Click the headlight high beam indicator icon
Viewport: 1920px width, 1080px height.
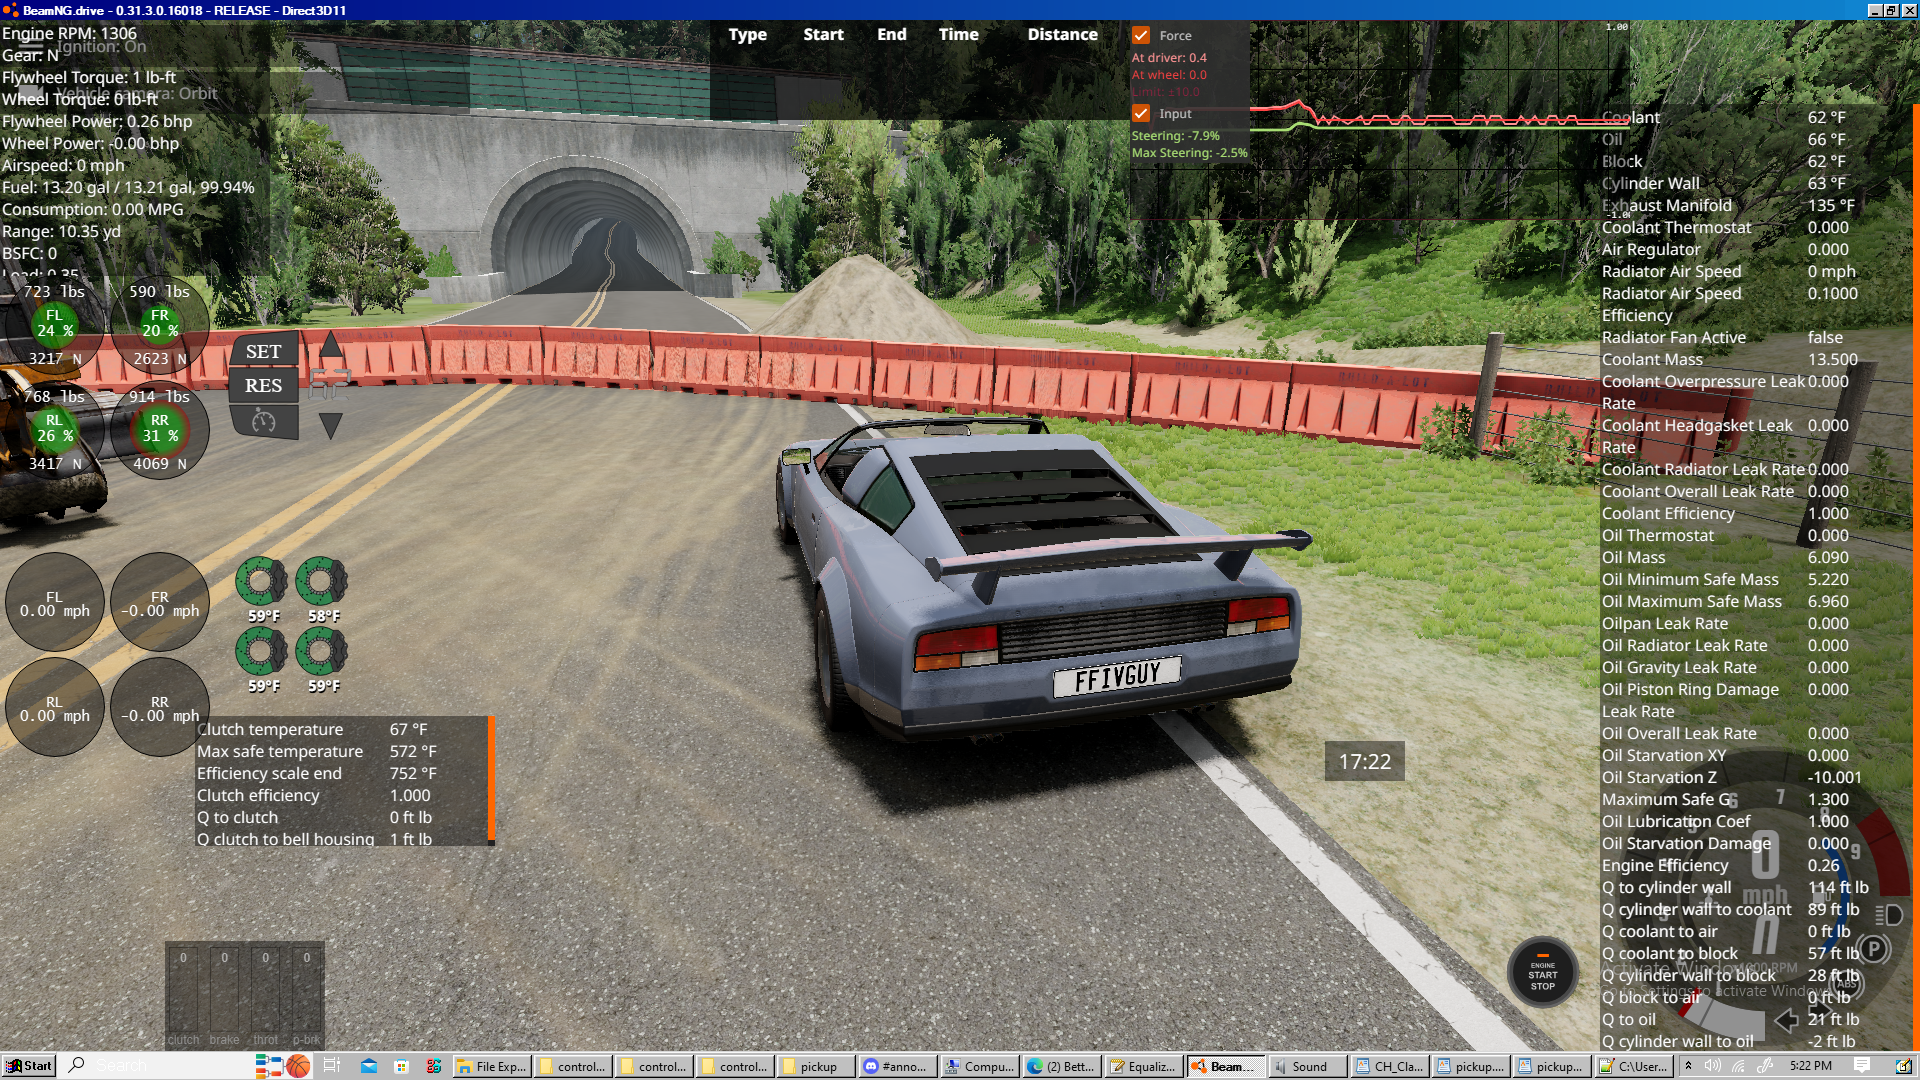[x=1888, y=915]
